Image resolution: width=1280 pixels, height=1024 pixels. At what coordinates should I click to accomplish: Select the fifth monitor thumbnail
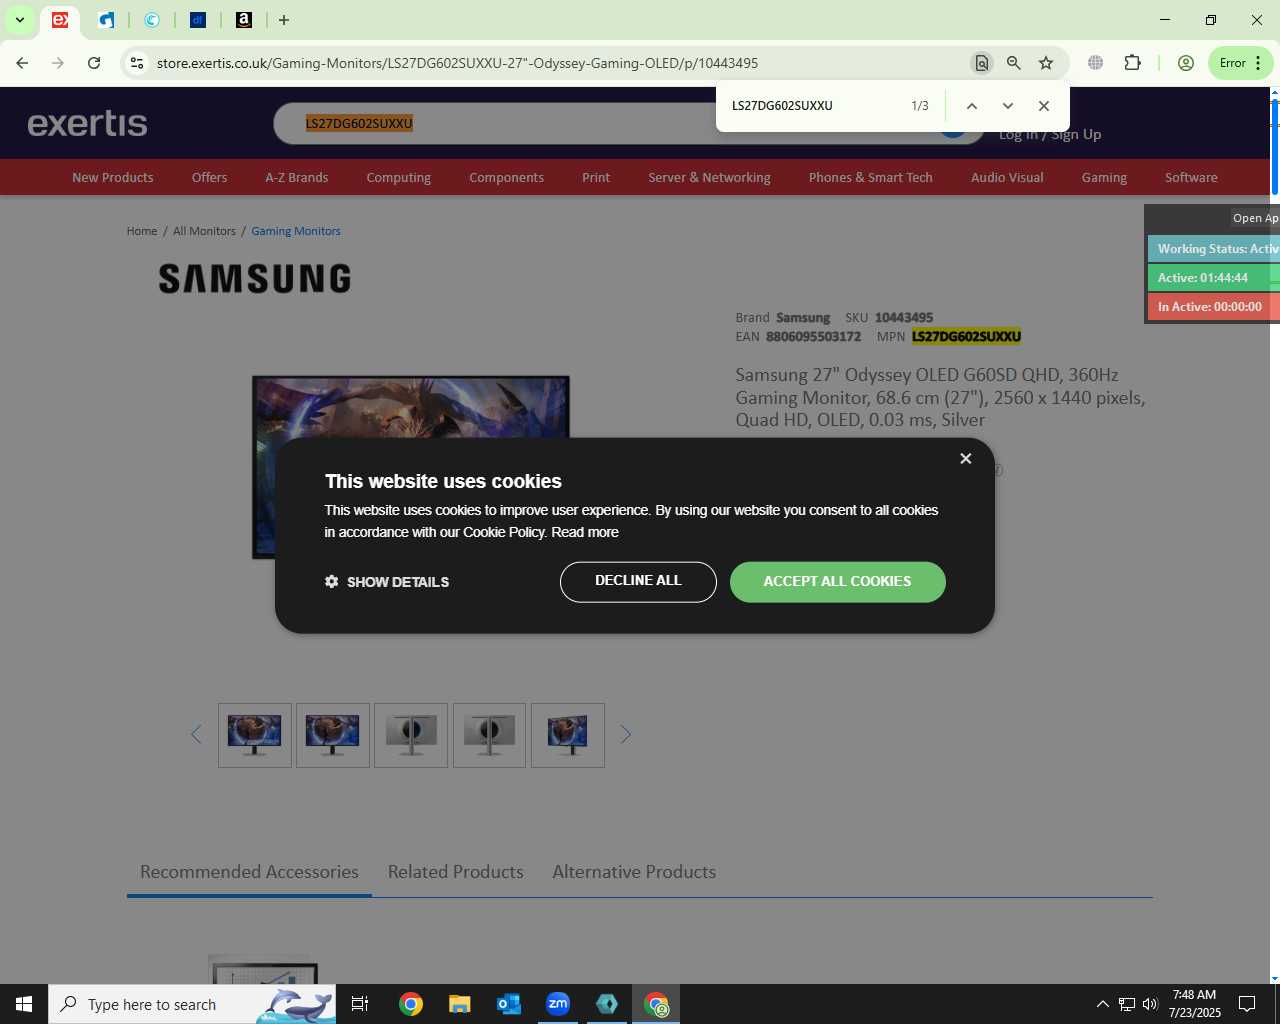coord(568,735)
